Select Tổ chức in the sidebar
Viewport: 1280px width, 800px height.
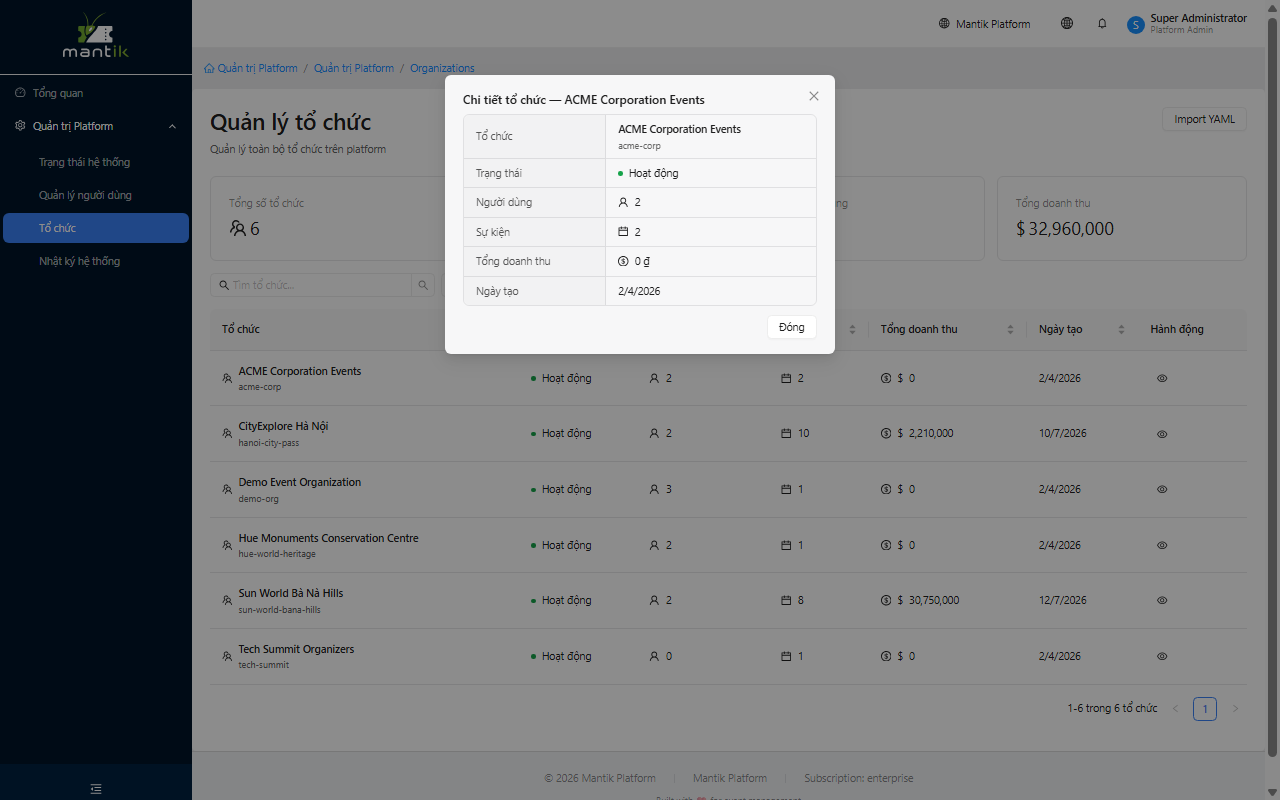click(x=96, y=228)
